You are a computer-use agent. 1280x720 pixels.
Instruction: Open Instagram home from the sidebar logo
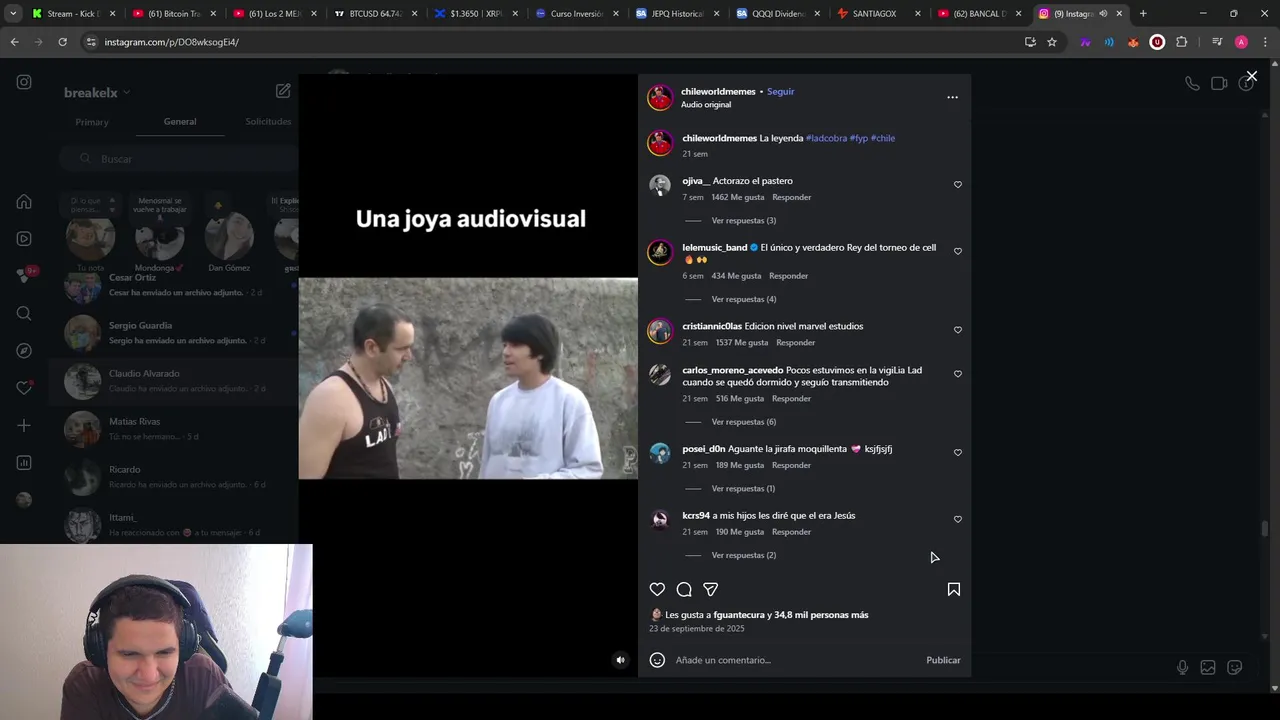pos(24,82)
